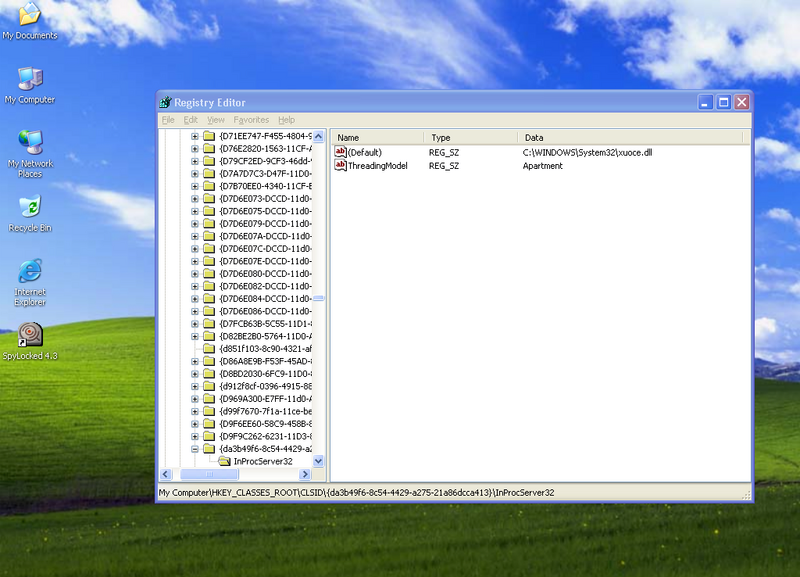Click the folder icon for key {D79CF2ED-9CF3
The image size is (800, 577).
tap(209, 161)
